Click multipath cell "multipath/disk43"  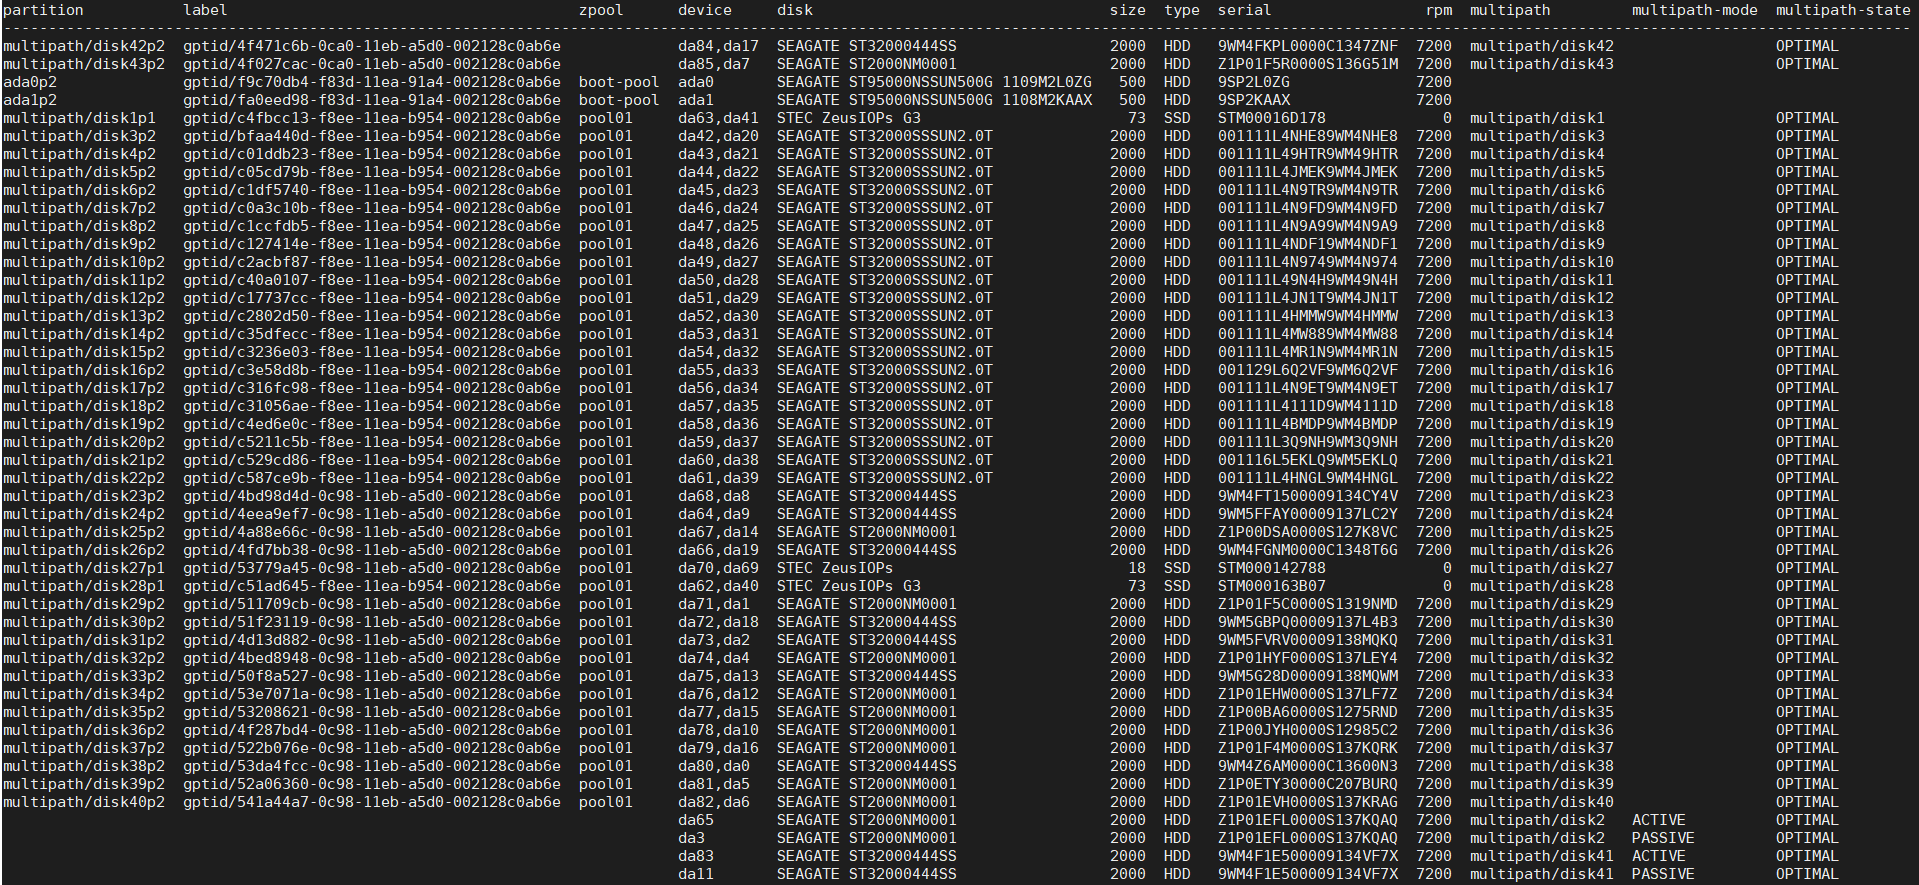point(1542,64)
